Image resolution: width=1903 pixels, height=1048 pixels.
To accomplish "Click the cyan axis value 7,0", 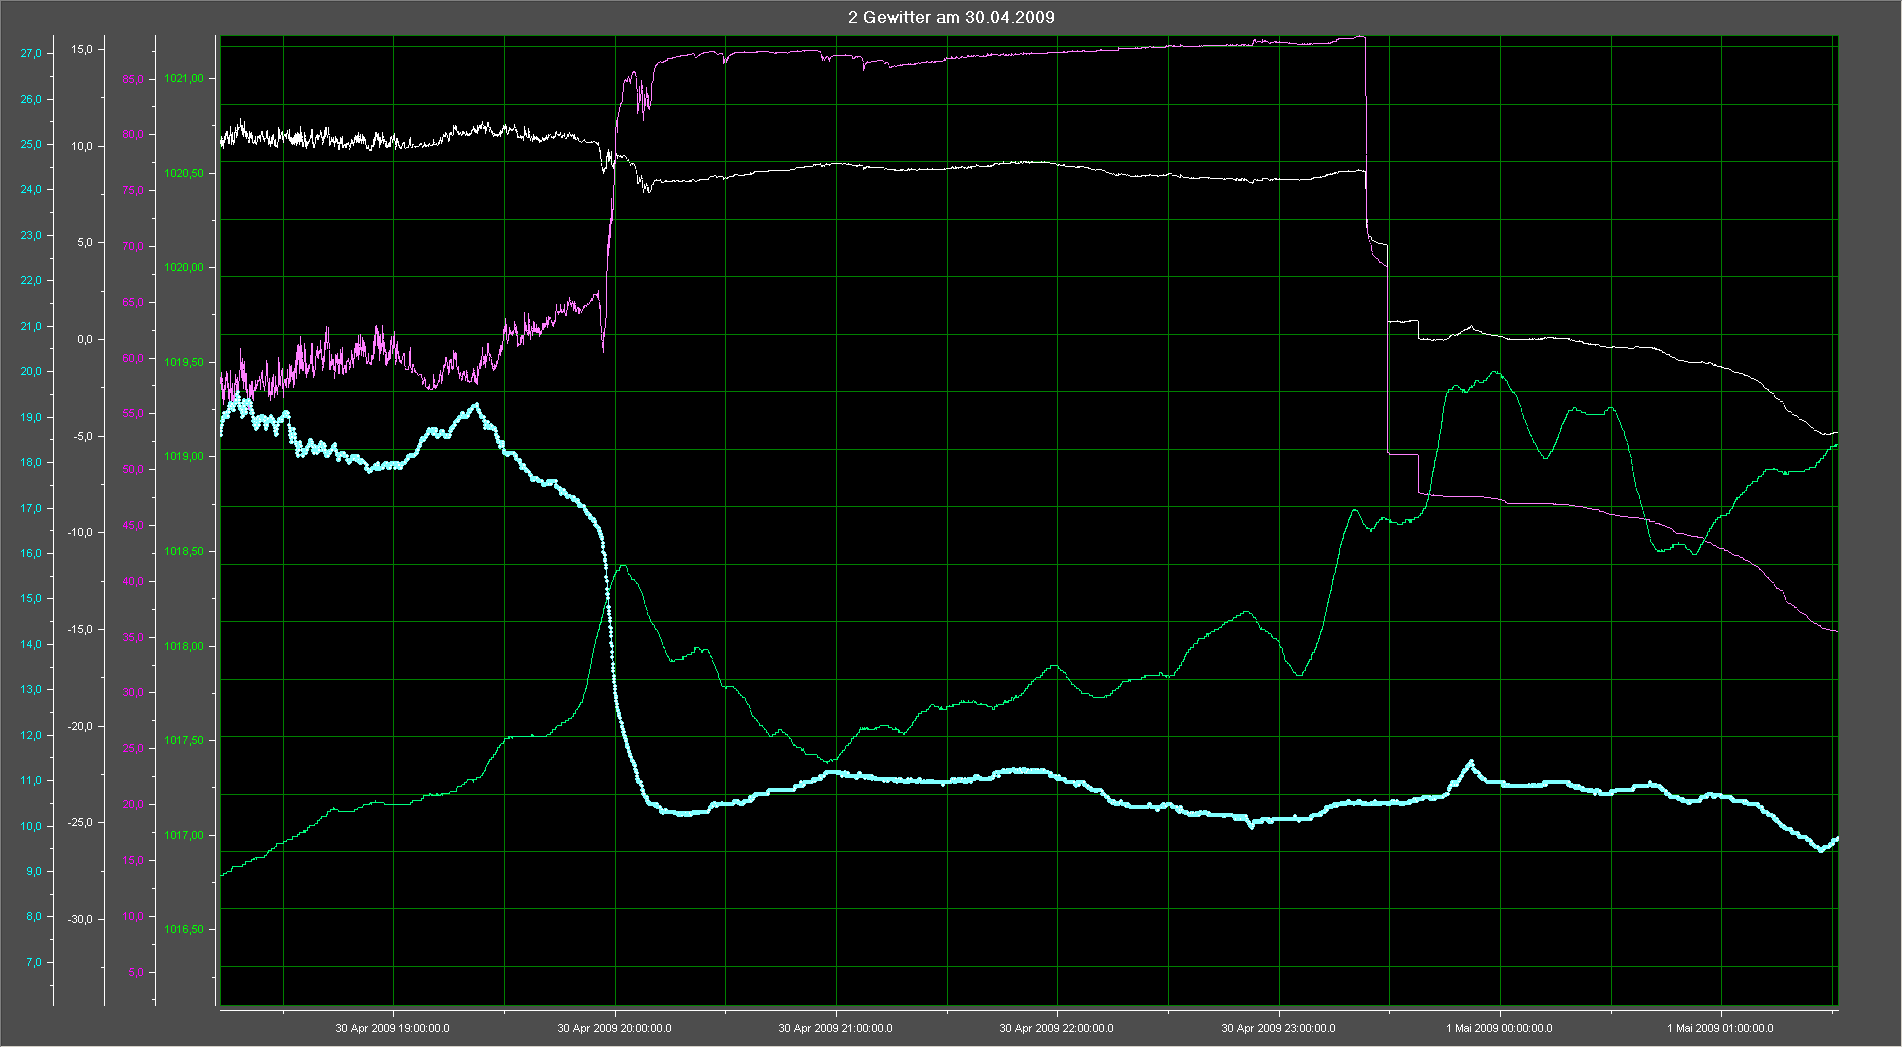I will (34, 963).
